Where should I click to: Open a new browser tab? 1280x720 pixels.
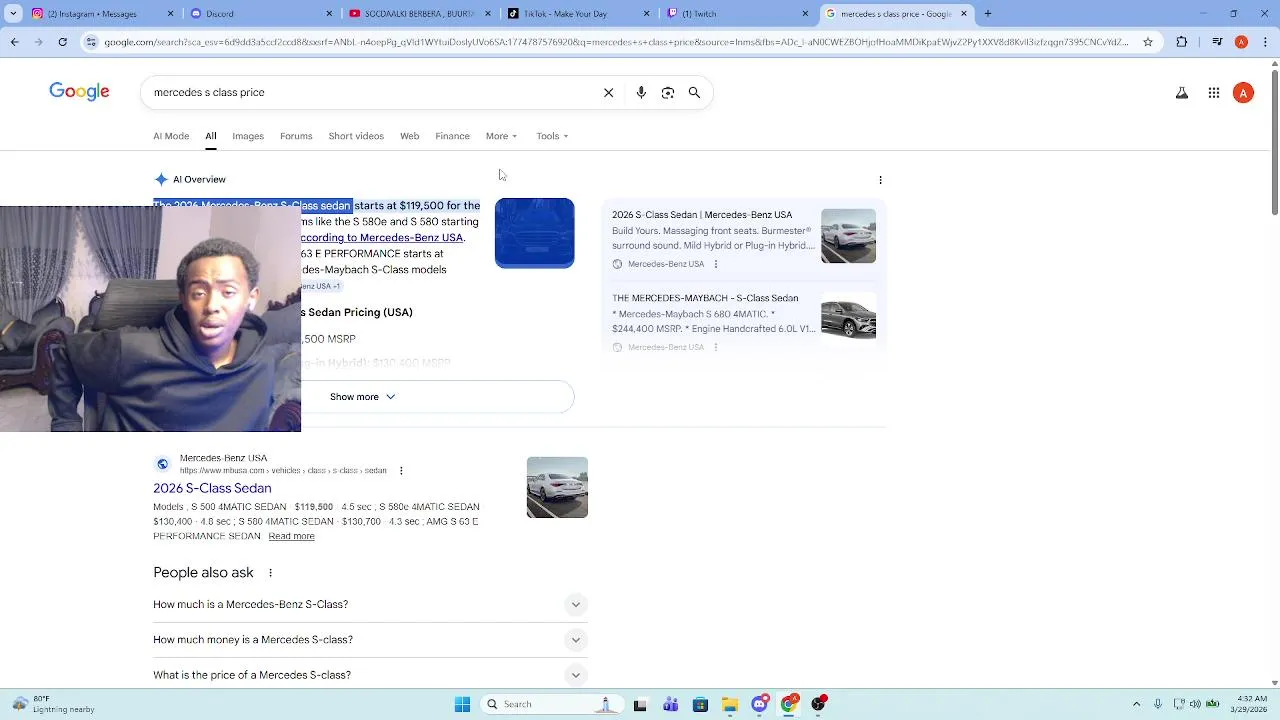point(988,14)
